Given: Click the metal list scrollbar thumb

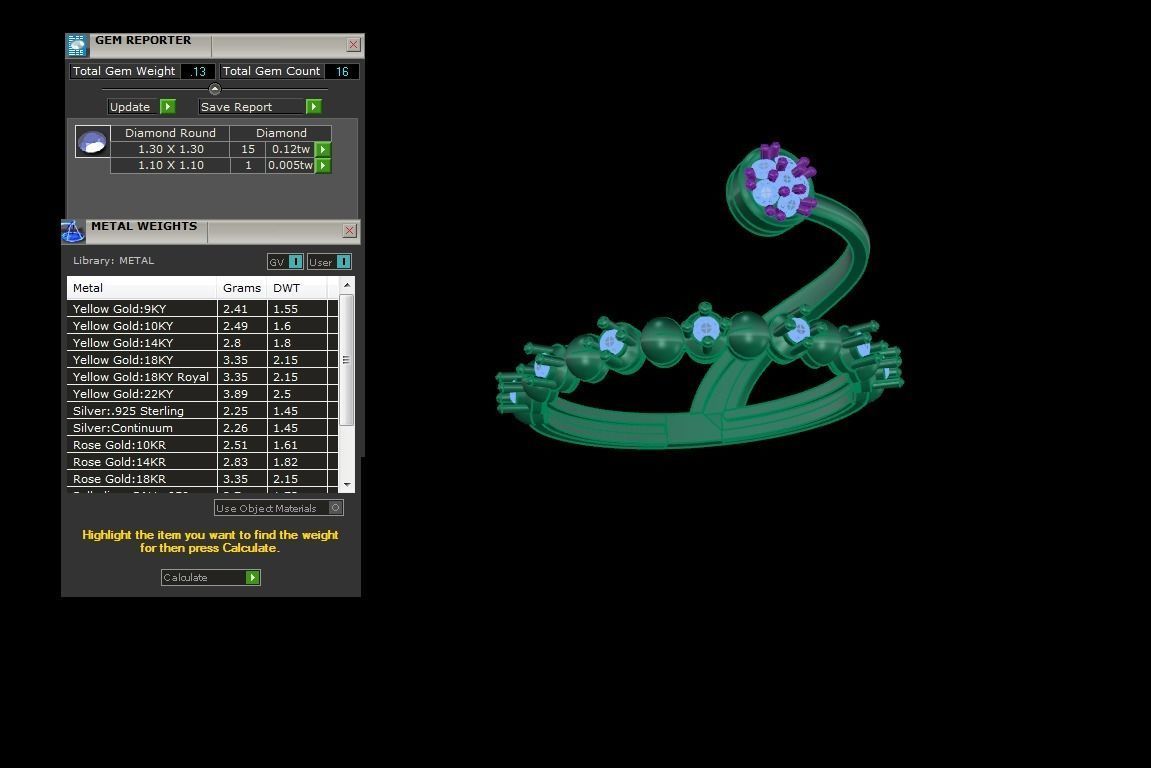Looking at the screenshot, I should pos(346,360).
